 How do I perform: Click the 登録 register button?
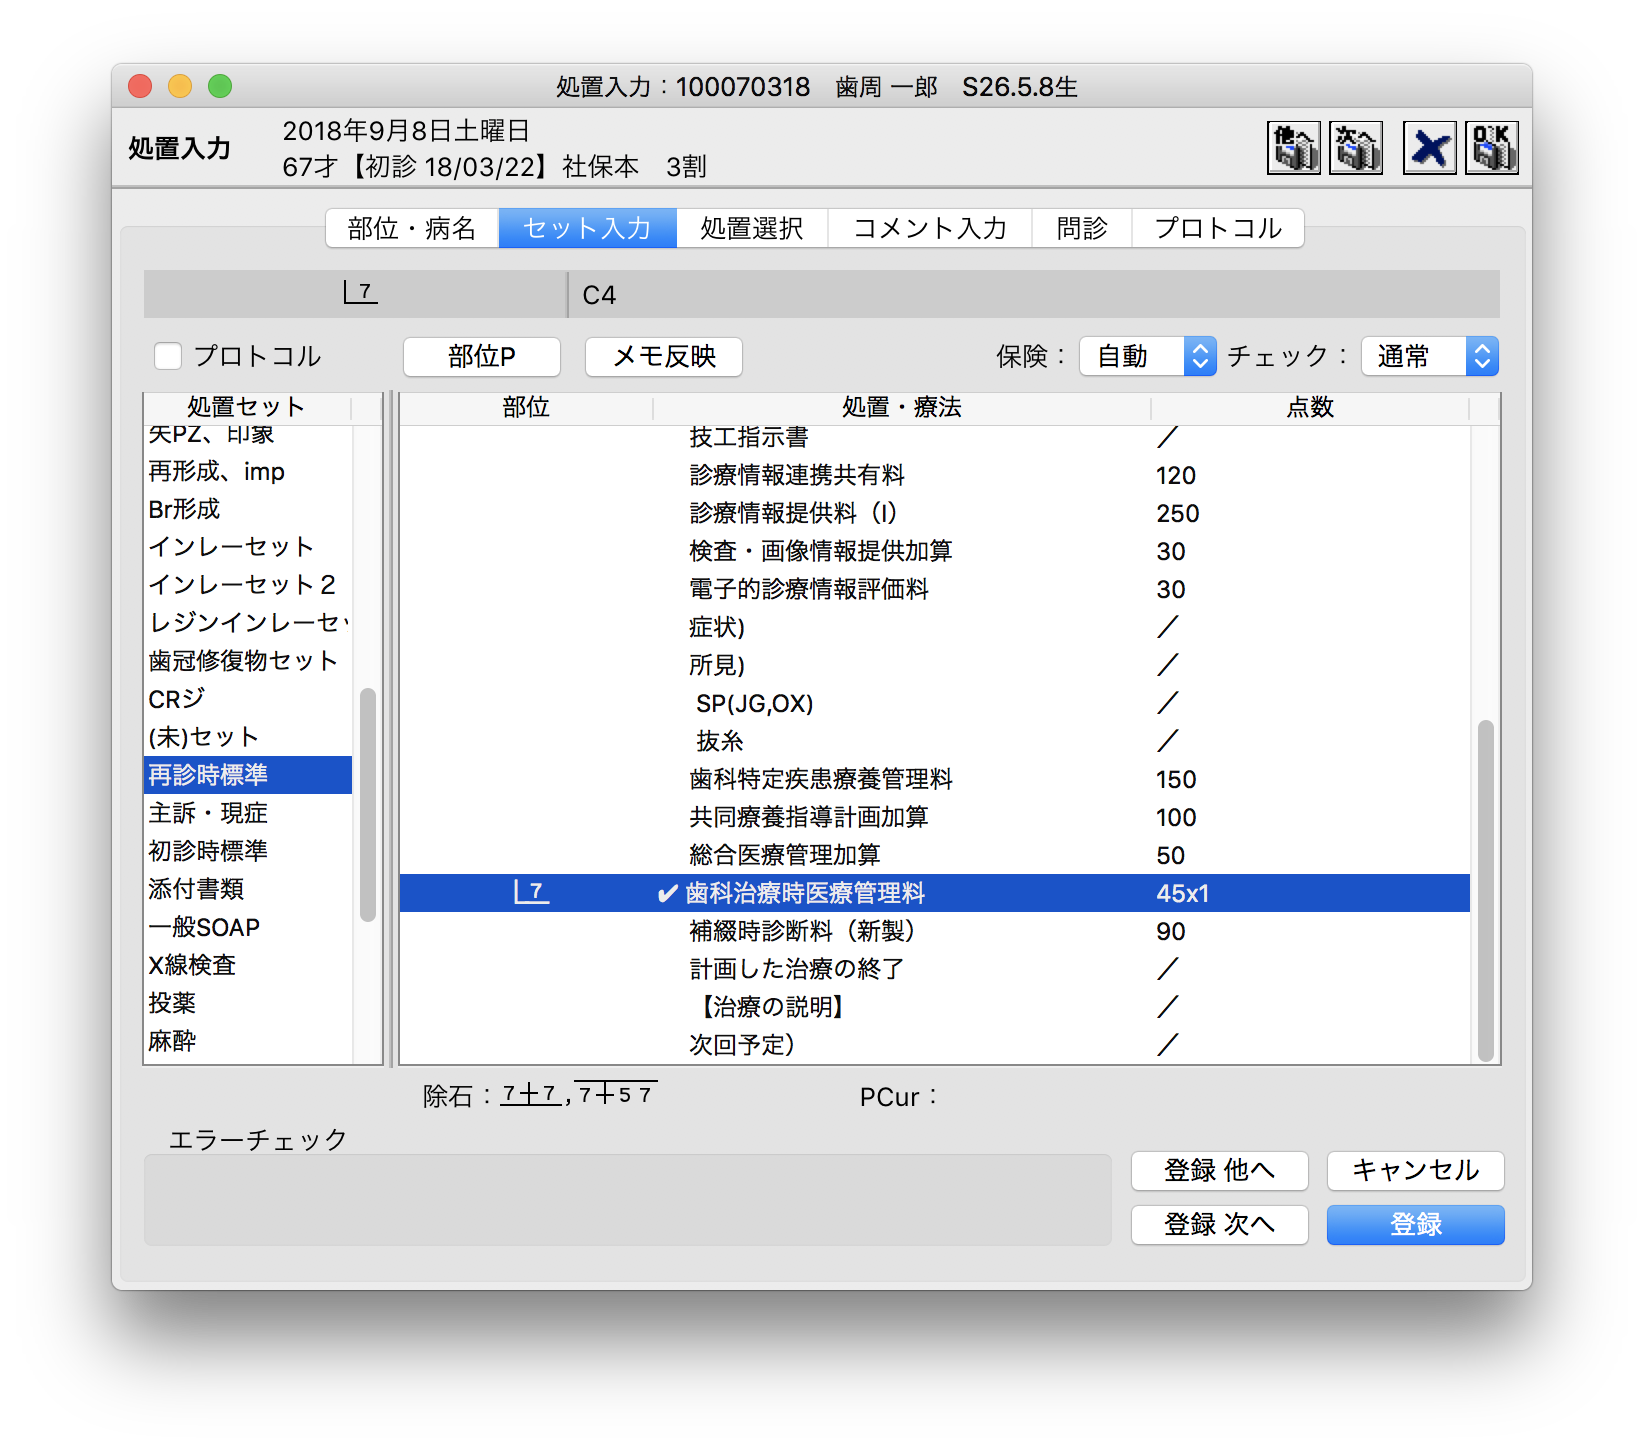click(x=1414, y=1225)
